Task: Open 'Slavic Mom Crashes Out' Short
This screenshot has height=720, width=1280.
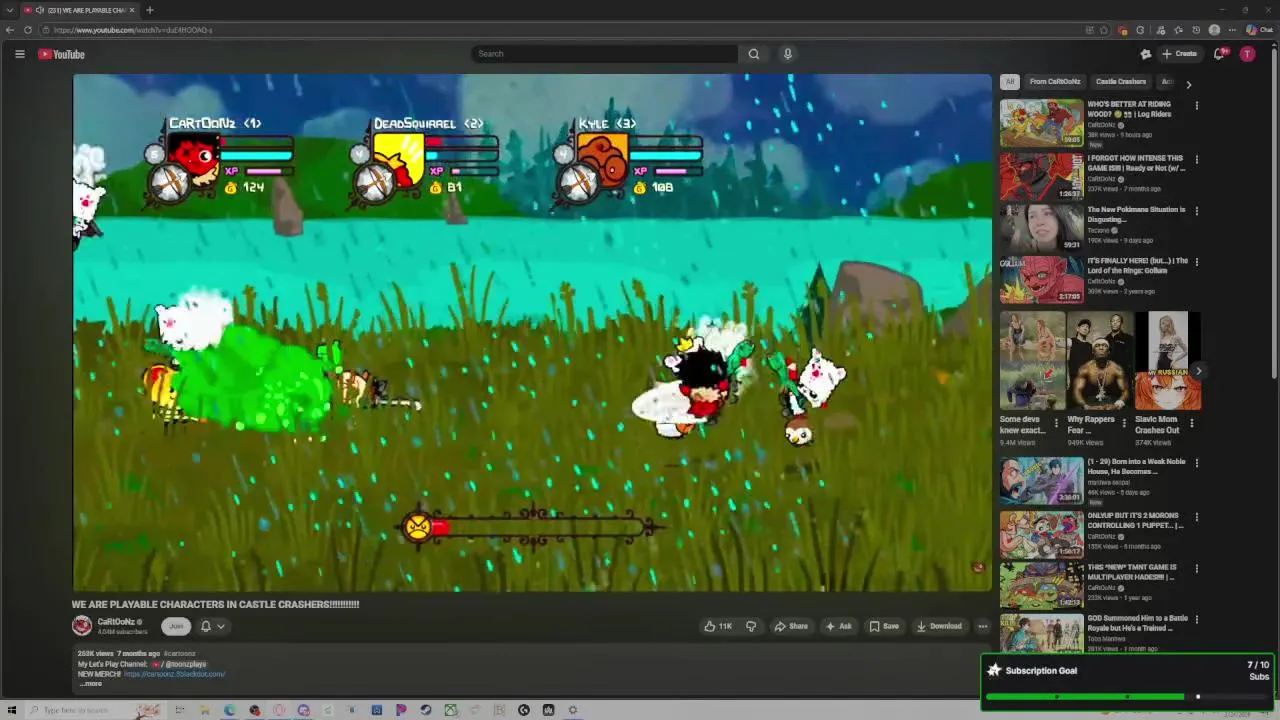Action: click(x=1168, y=361)
